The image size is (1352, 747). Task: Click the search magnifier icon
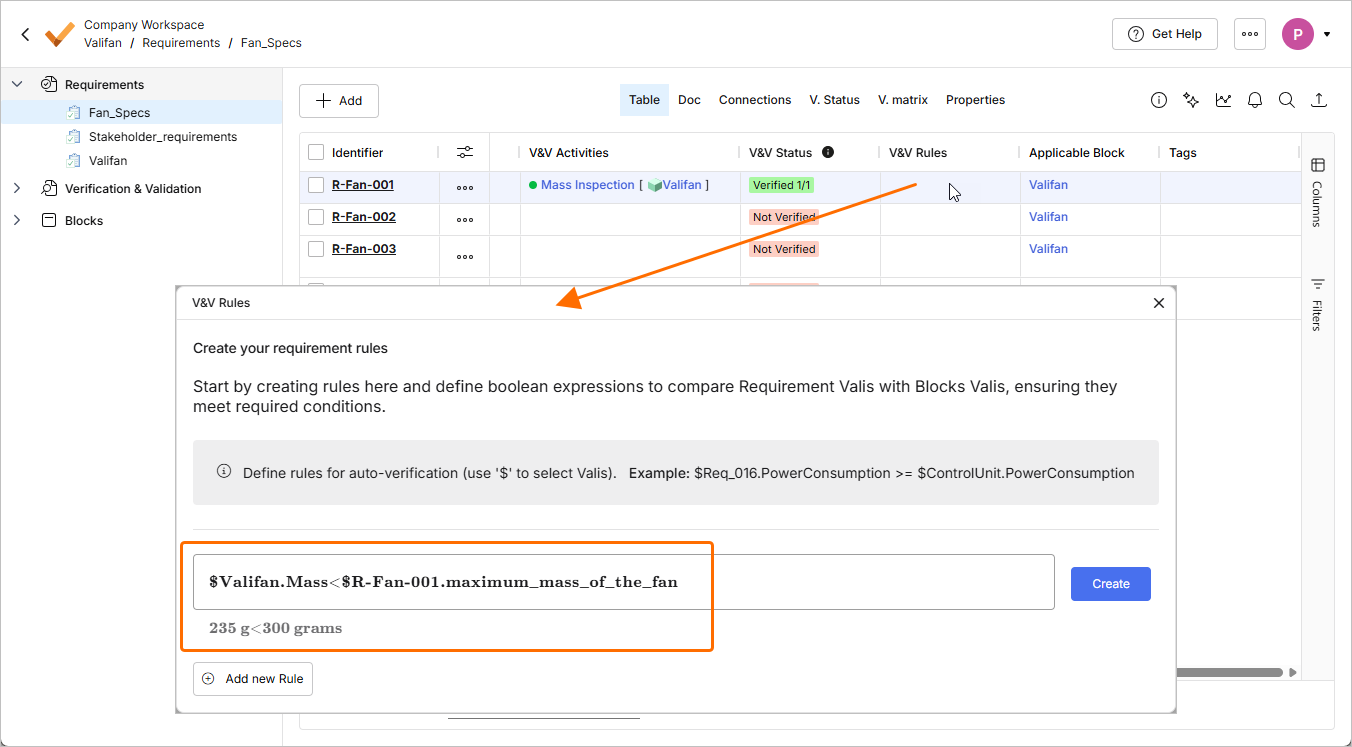pos(1287,100)
